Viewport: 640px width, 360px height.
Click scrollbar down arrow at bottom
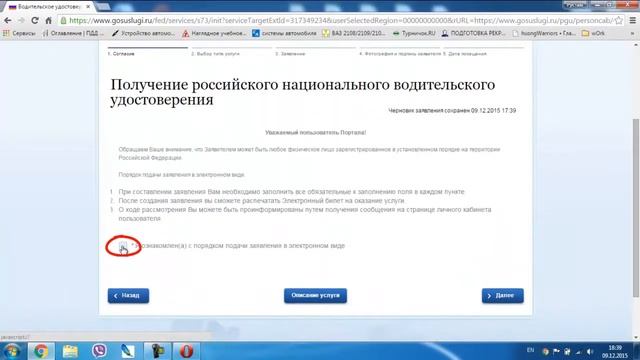click(636, 337)
